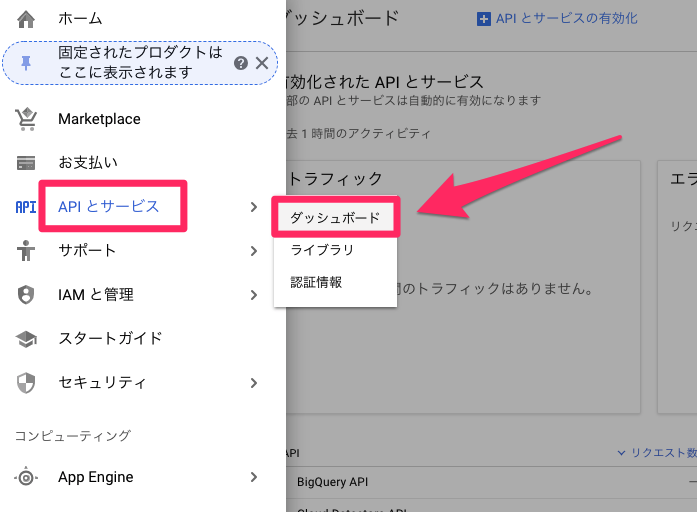Image resolution: width=697 pixels, height=512 pixels.
Task: Expand the サポート submenu chevron
Action: 254,251
